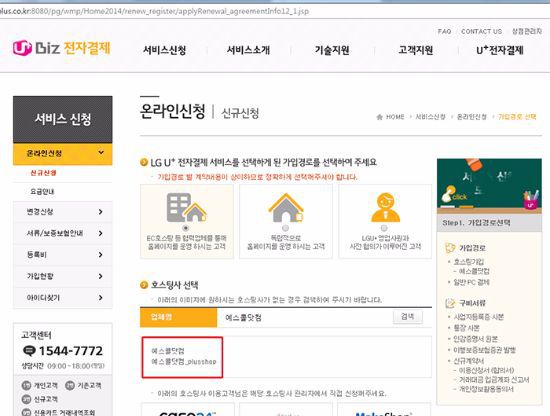
Task: Click the LGU+ salesperson figure icon
Action: (385, 207)
